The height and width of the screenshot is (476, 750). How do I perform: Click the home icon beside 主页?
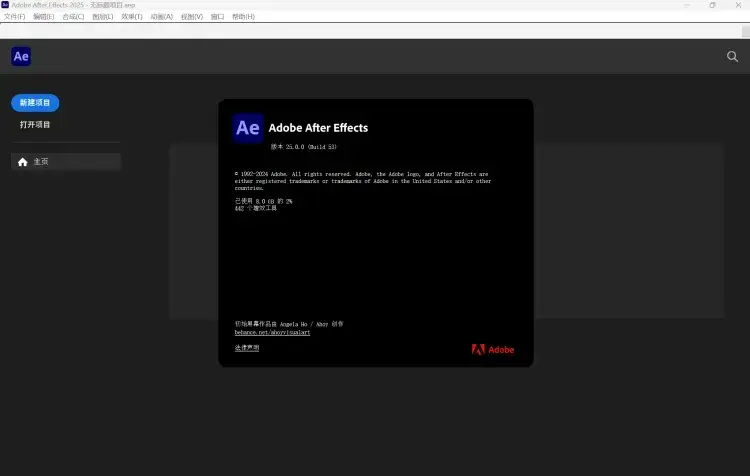[x=22, y=162]
